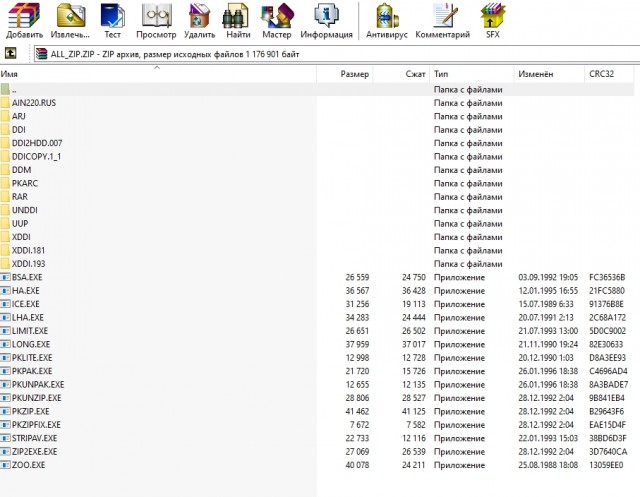Select the ARJ folder icon
Viewport: 640px width, 497px height.
pos(5,116)
